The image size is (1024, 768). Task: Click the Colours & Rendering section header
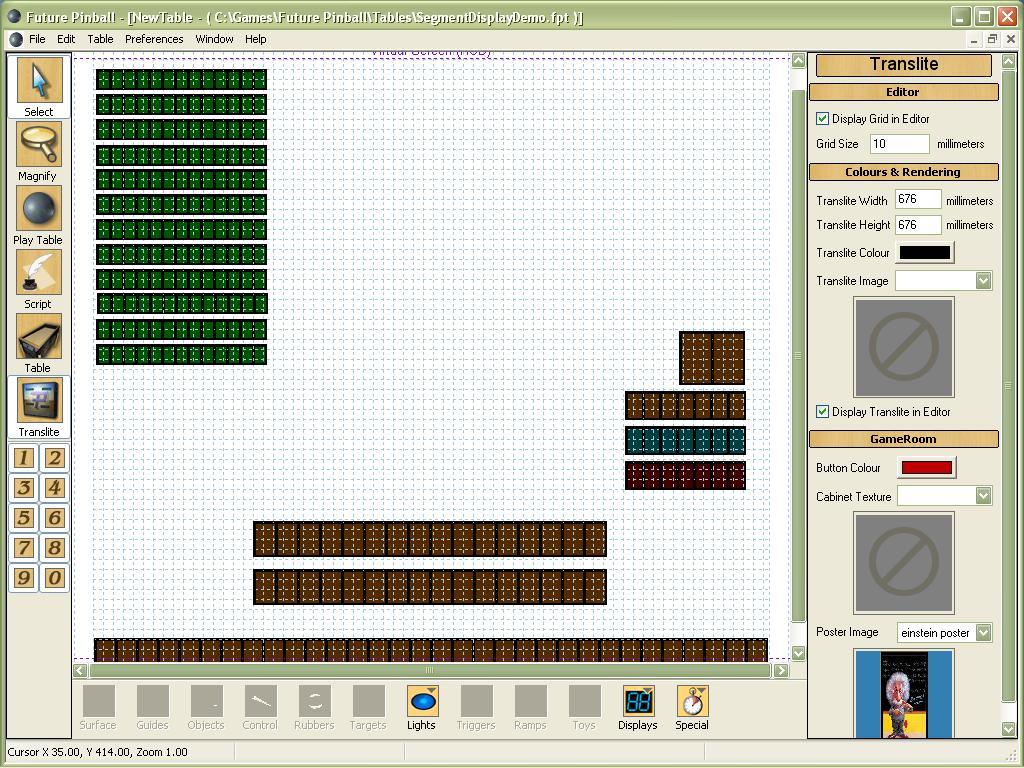click(903, 172)
